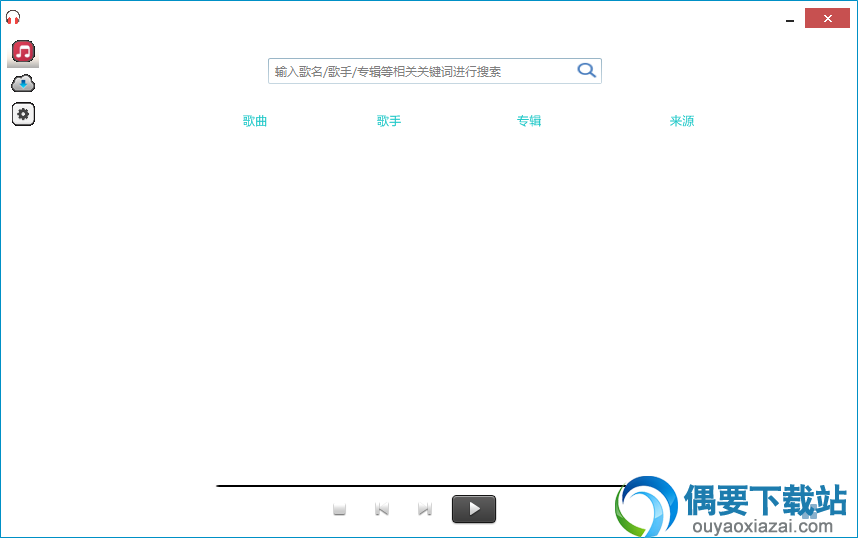Viewport: 858px width, 538px height.
Task: Click the red headphones app logo
Action: 13,18
